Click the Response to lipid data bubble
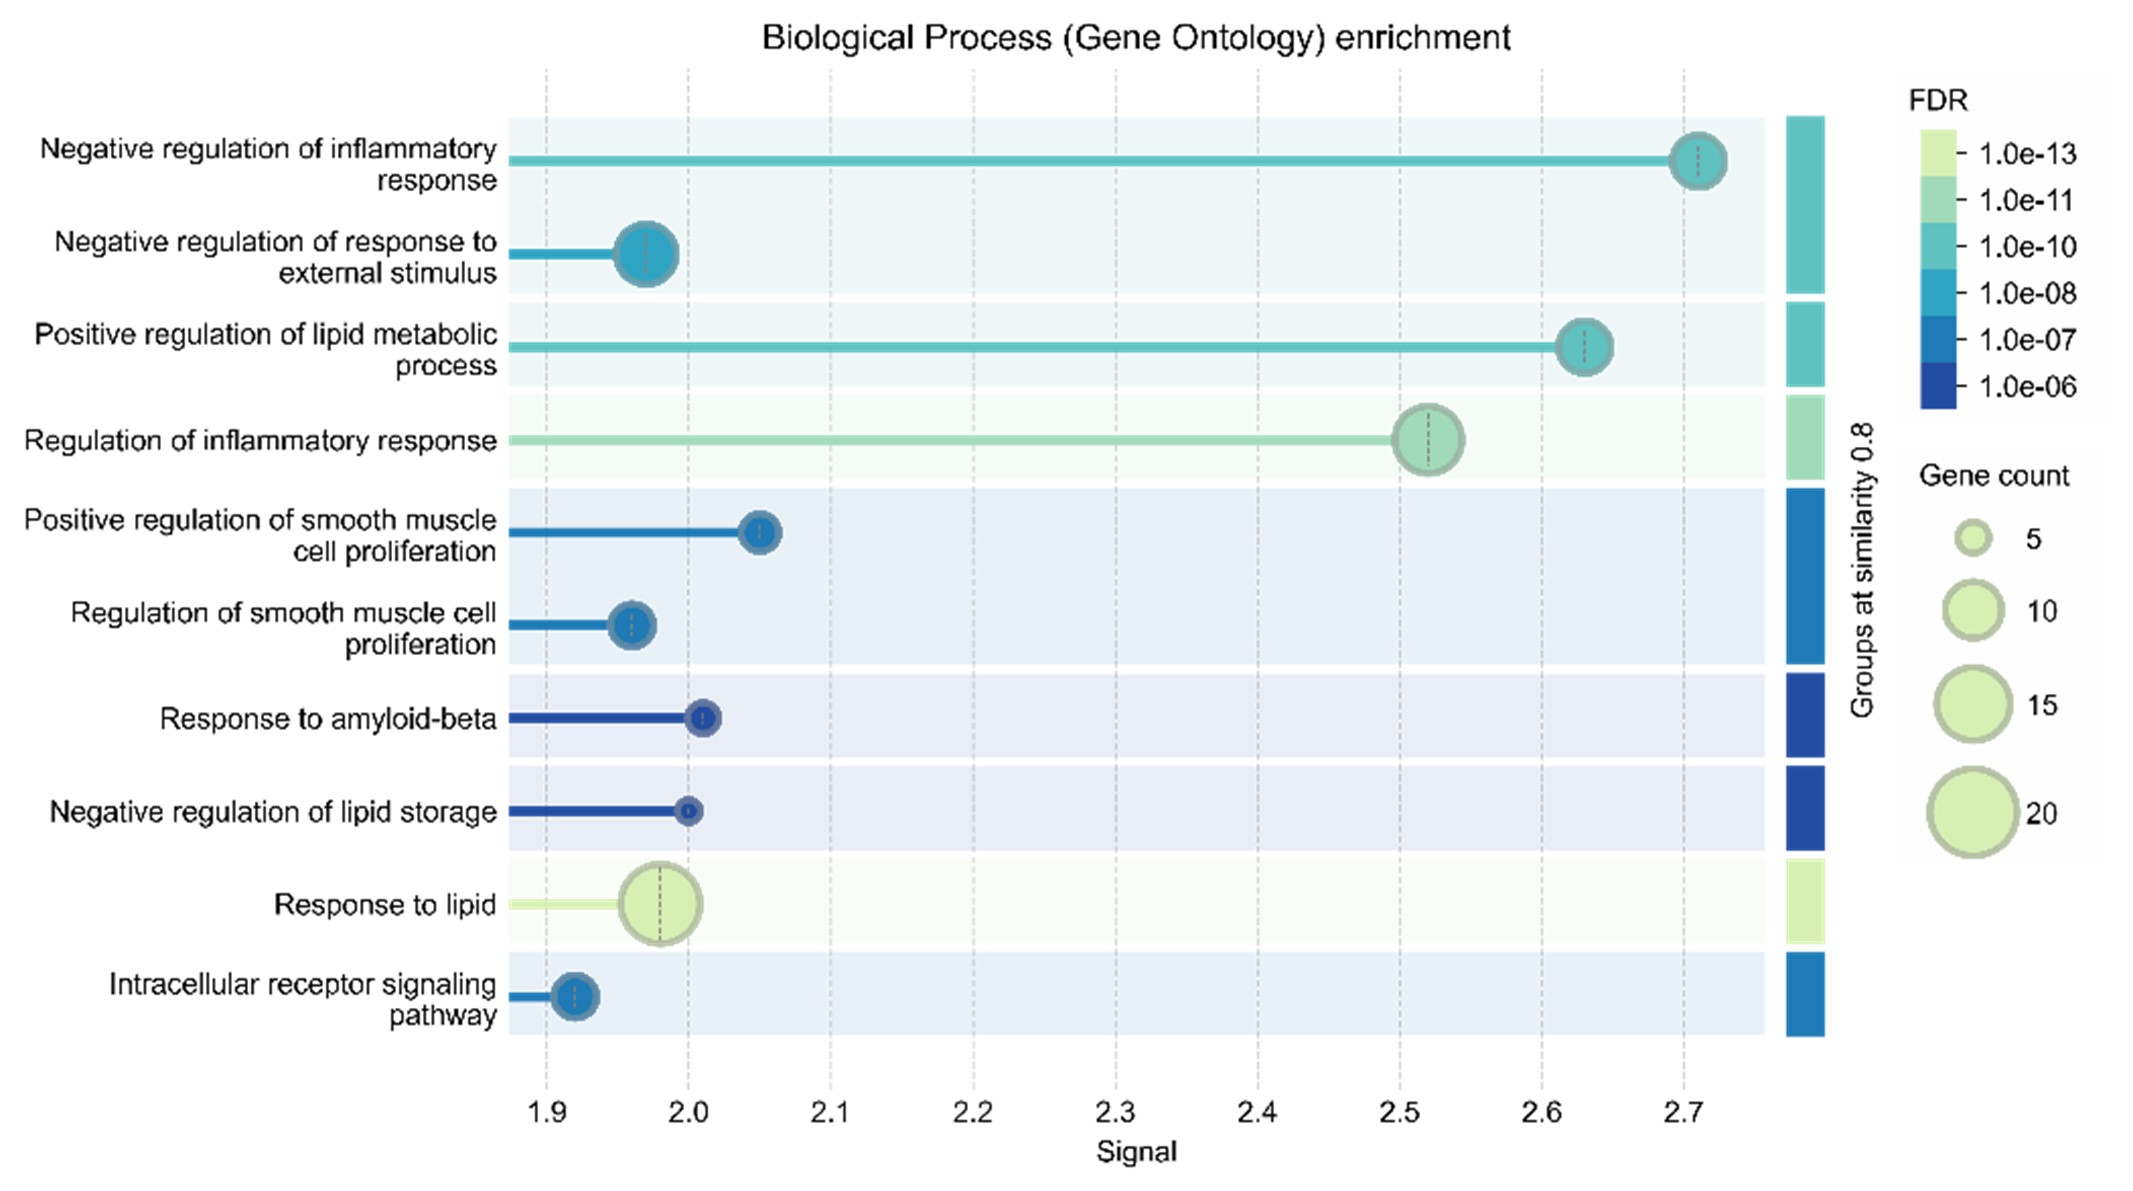 (x=660, y=904)
